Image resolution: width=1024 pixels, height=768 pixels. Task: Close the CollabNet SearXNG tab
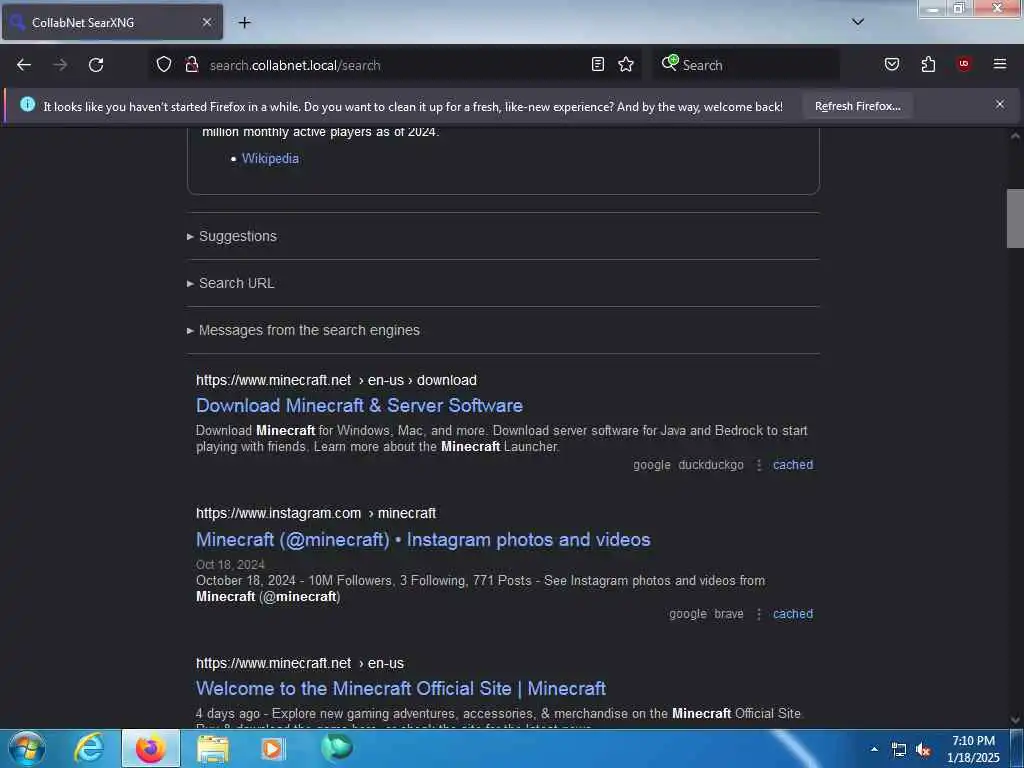pyautogui.click(x=207, y=22)
